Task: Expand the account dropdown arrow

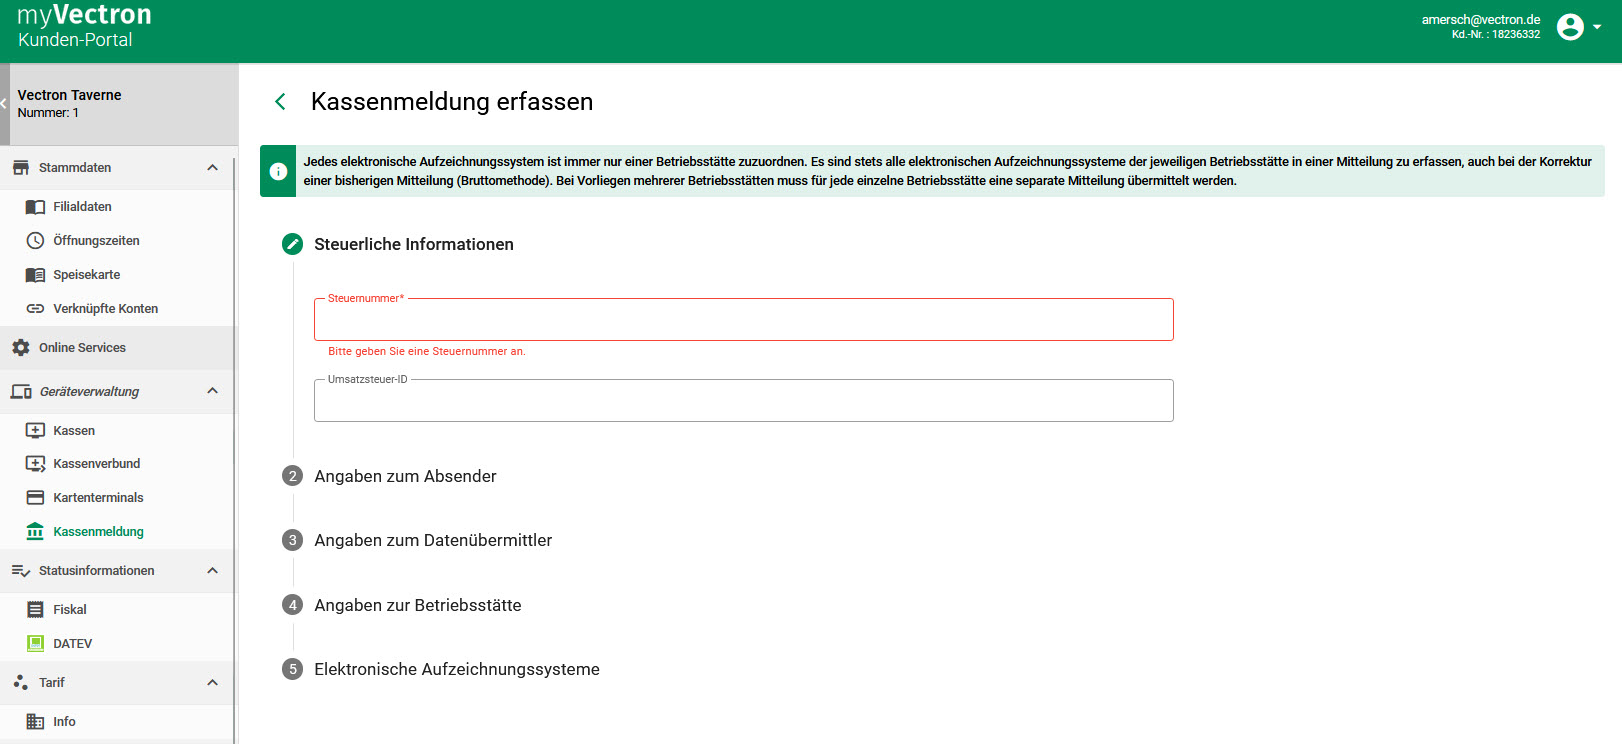Action: (x=1597, y=27)
